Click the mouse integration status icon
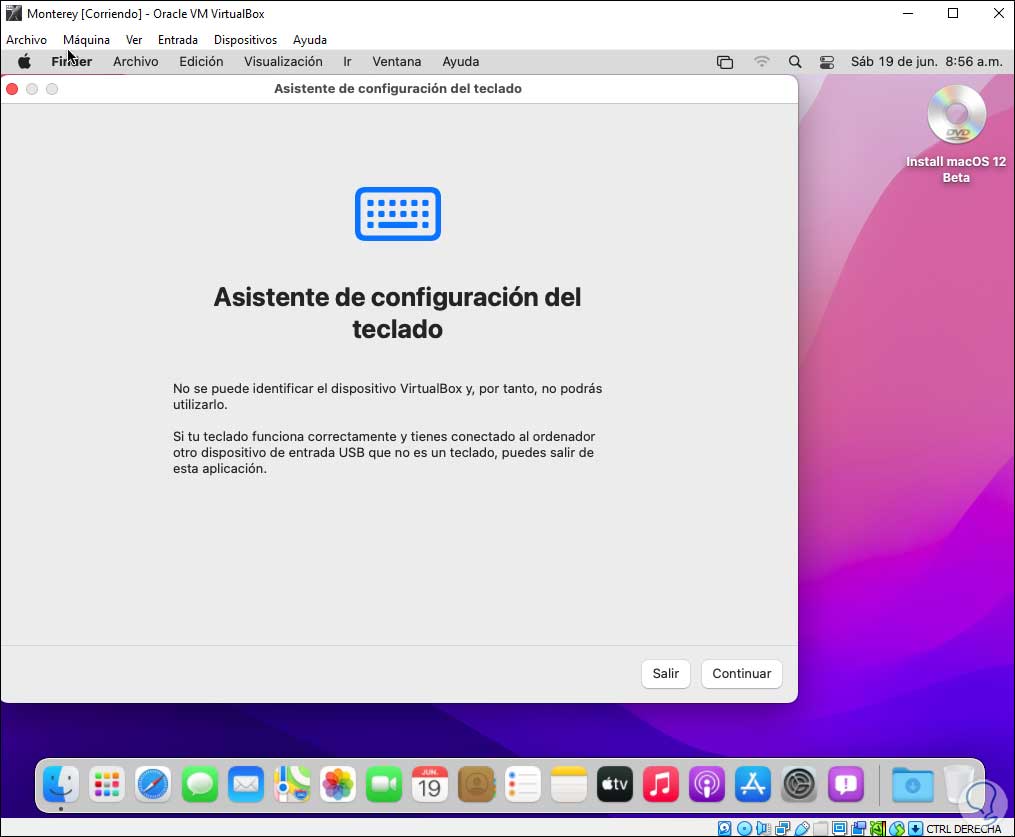1015x837 pixels. click(897, 828)
